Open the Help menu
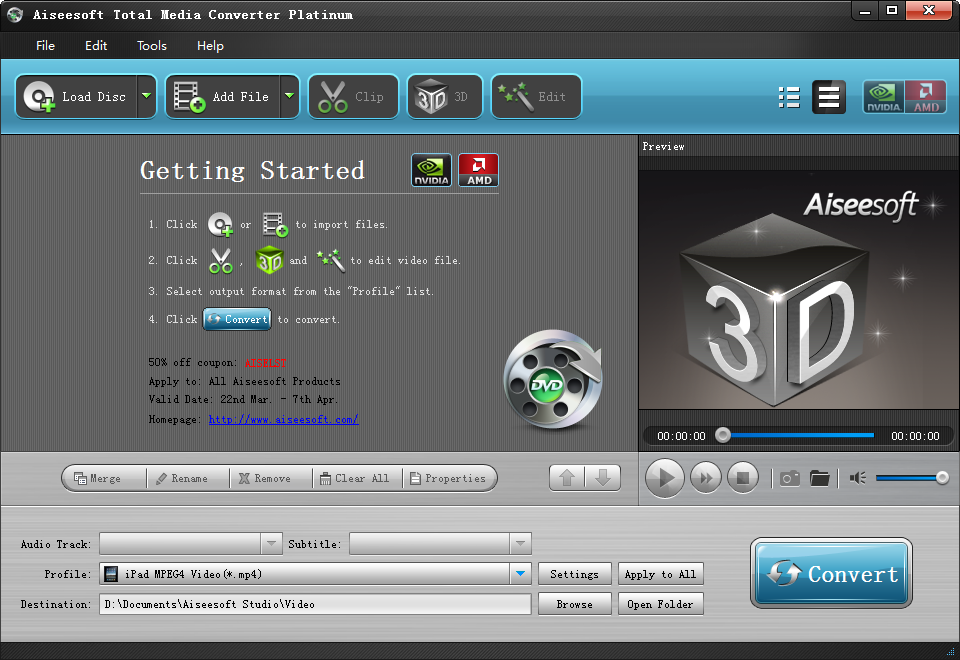 [210, 46]
